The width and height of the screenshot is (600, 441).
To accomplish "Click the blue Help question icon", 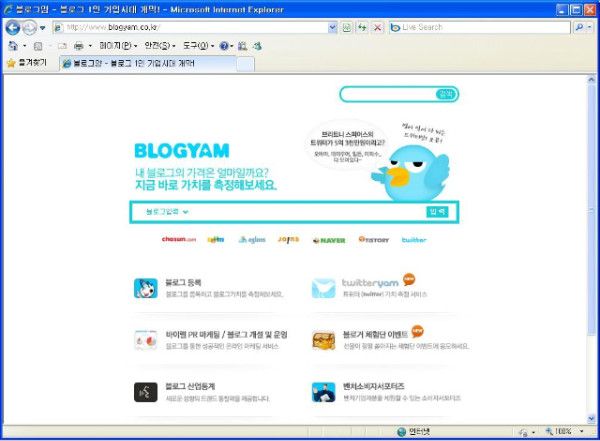I will pos(224,46).
